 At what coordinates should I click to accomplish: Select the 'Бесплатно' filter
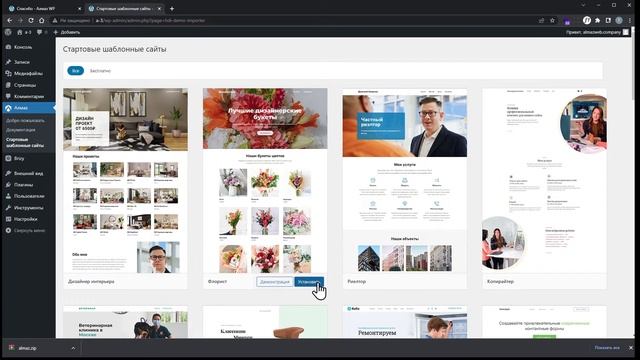point(100,71)
